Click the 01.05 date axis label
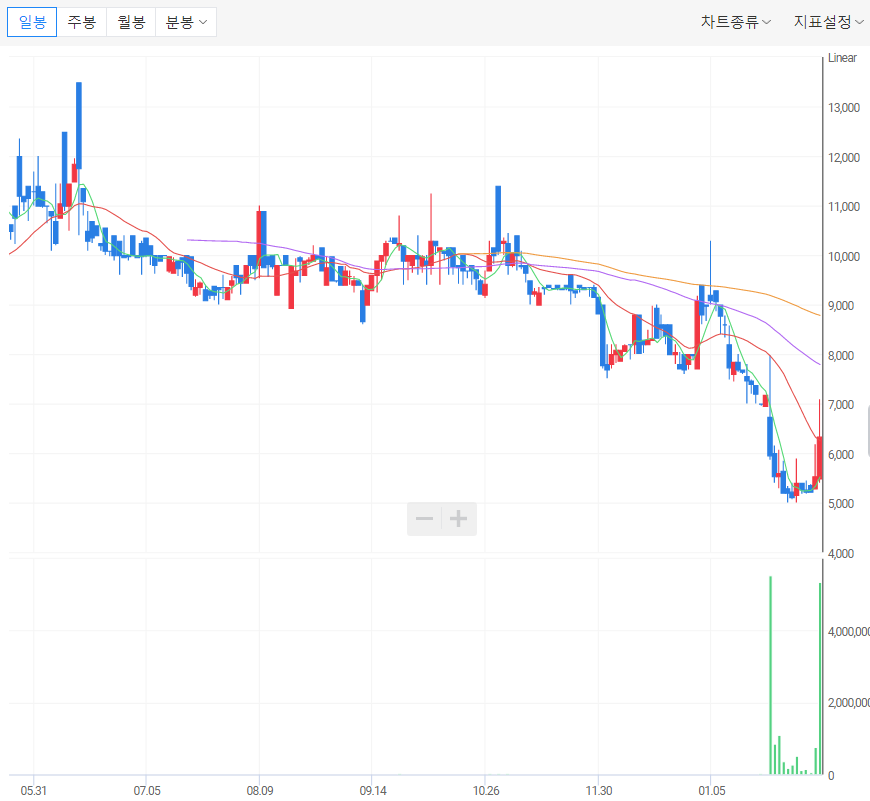This screenshot has width=870, height=801. pos(712,790)
